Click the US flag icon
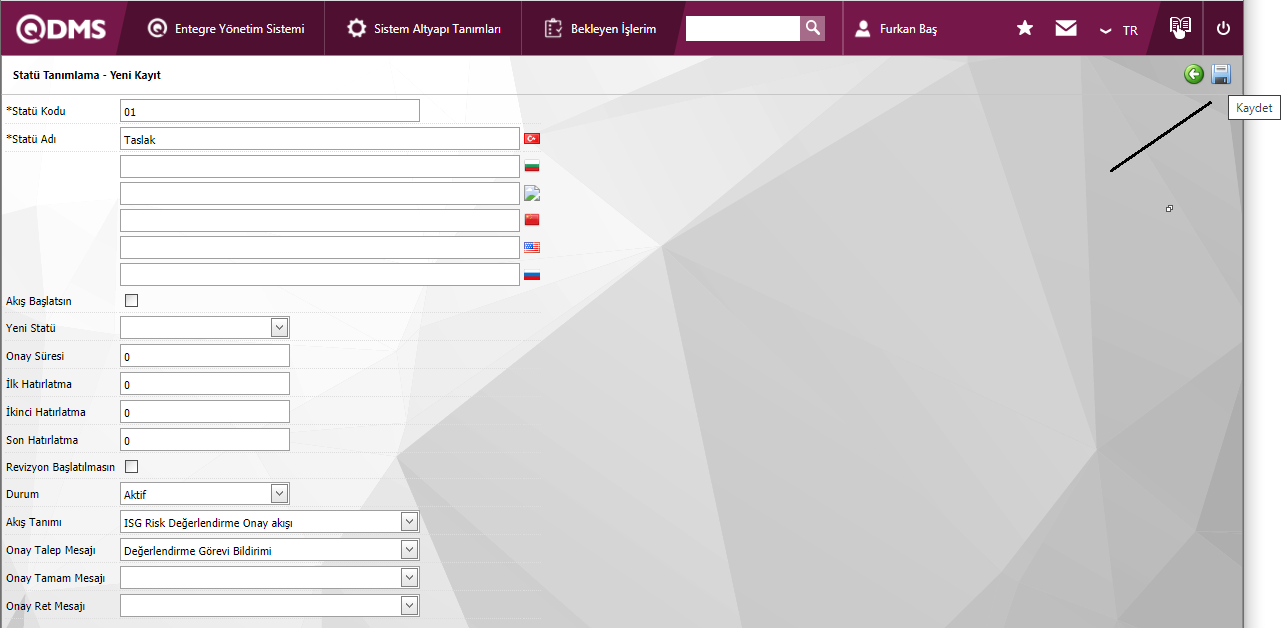 click(532, 247)
